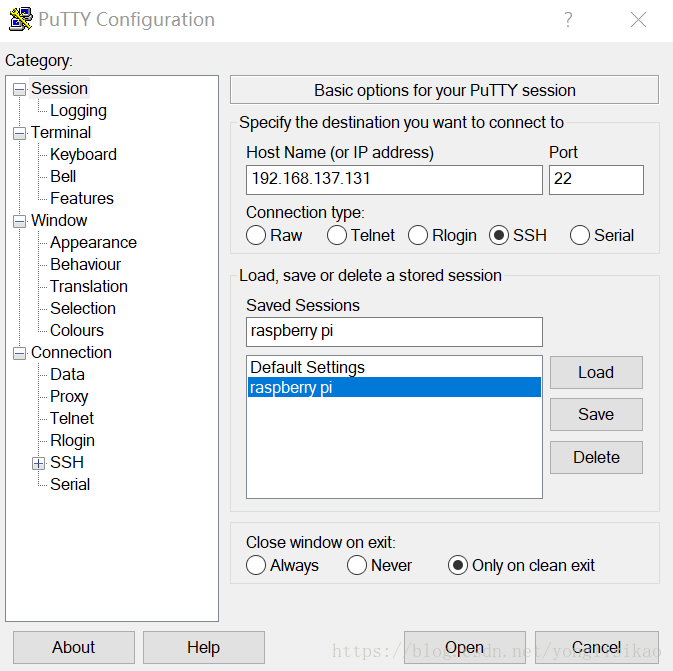Click the Port input field
The width and height of the screenshot is (673, 671).
596,179
